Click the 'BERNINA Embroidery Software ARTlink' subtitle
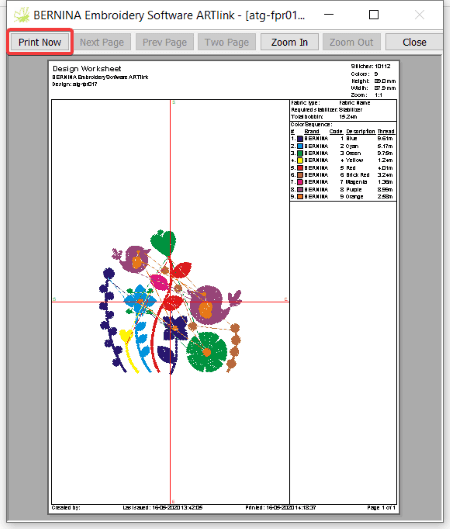The height and width of the screenshot is (529, 450). pyautogui.click(x=100, y=77)
